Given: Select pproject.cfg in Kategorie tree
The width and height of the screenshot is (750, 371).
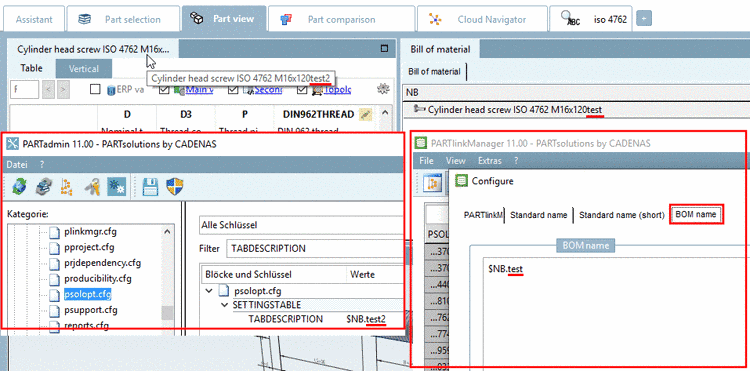Looking at the screenshot, I should pyautogui.click(x=89, y=248).
